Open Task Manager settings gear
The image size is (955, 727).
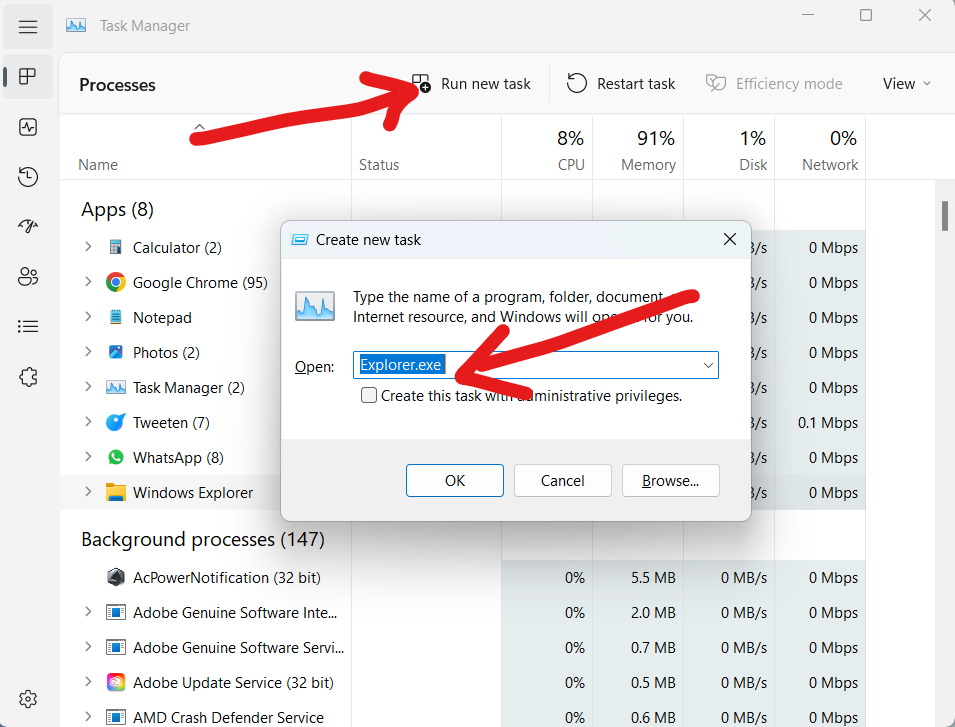pyautogui.click(x=28, y=699)
